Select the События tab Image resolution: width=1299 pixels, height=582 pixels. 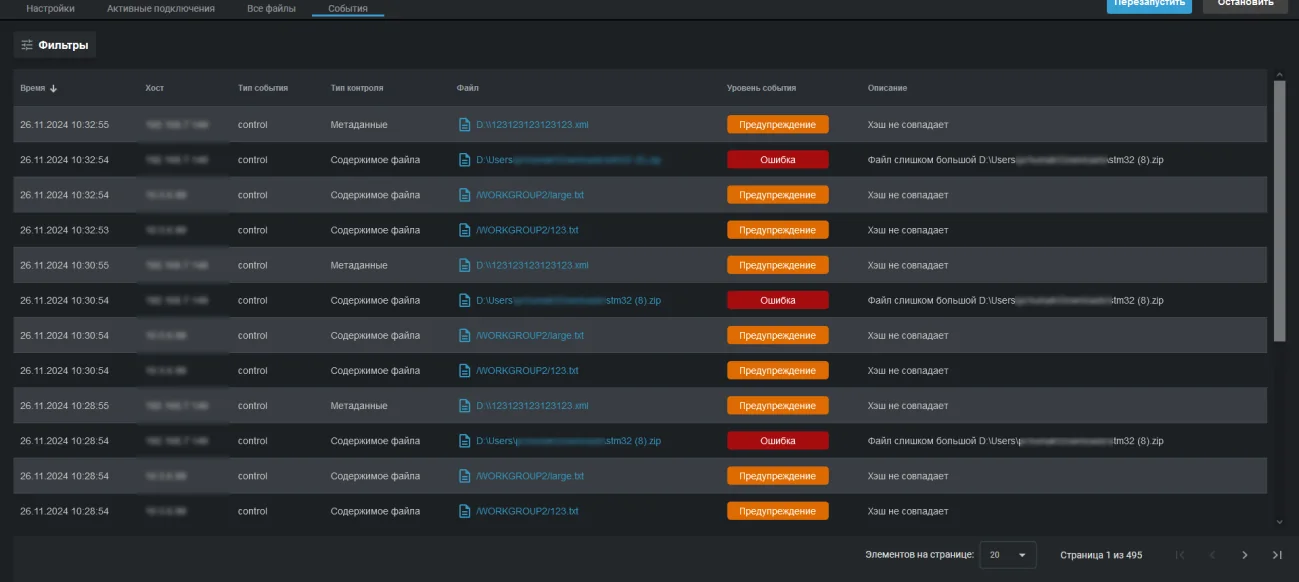coord(348,8)
